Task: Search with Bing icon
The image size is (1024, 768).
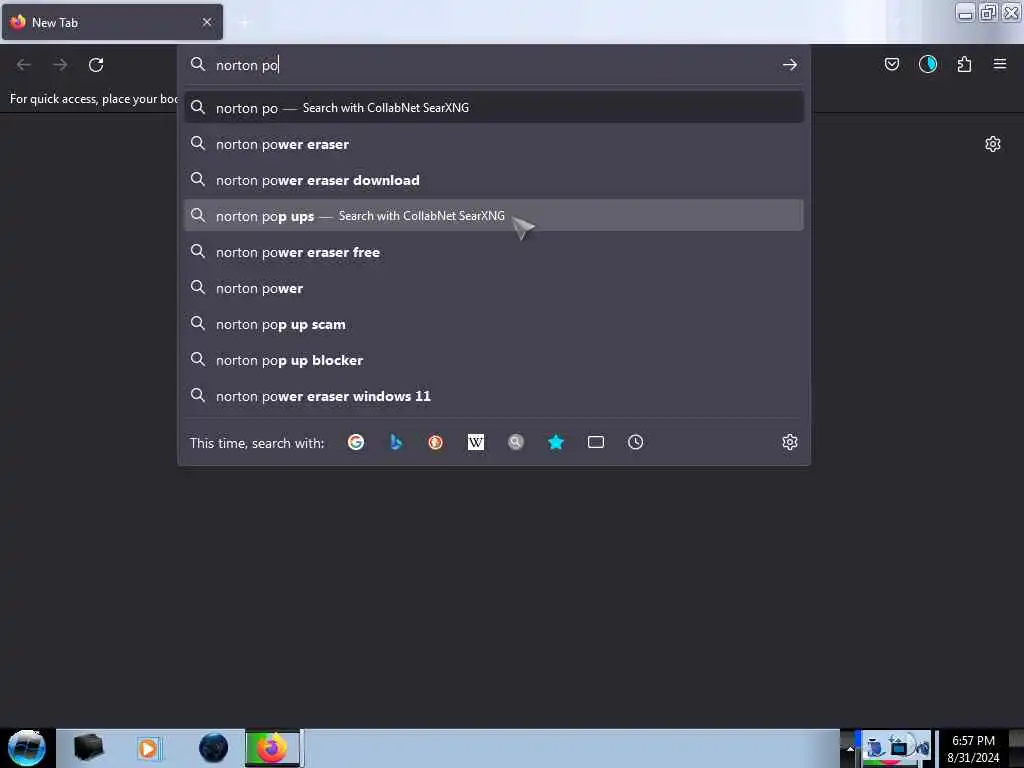Action: tap(396, 442)
